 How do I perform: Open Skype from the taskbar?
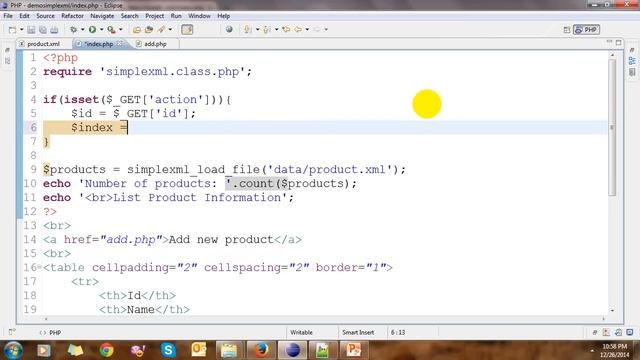pos(168,350)
